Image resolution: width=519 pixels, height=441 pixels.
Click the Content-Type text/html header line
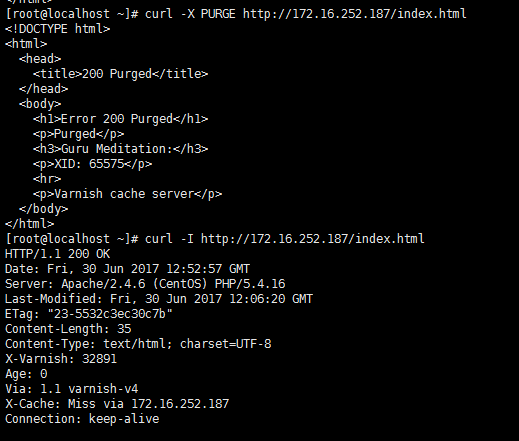(138, 344)
